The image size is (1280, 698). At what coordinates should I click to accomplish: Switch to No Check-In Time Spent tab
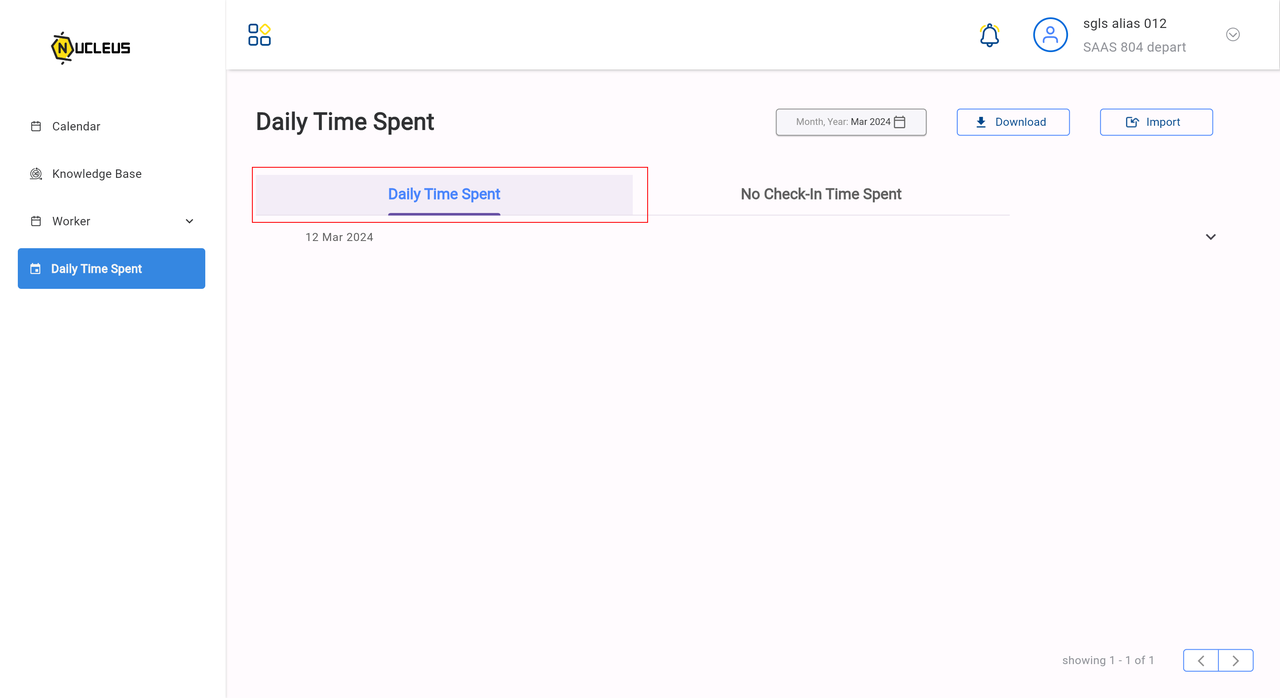point(821,195)
